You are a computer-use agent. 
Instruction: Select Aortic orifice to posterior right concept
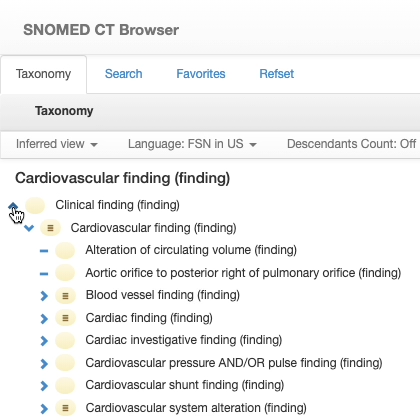(x=243, y=273)
